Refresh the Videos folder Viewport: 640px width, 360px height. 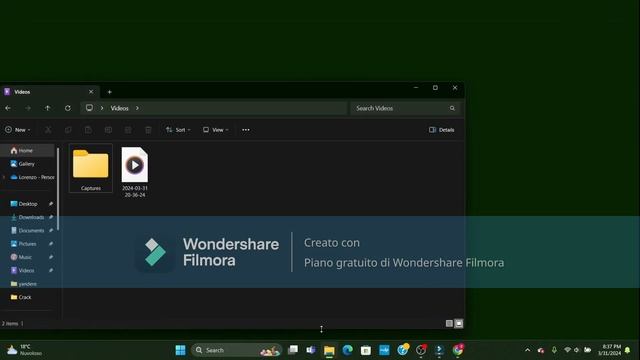pyautogui.click(x=68, y=108)
